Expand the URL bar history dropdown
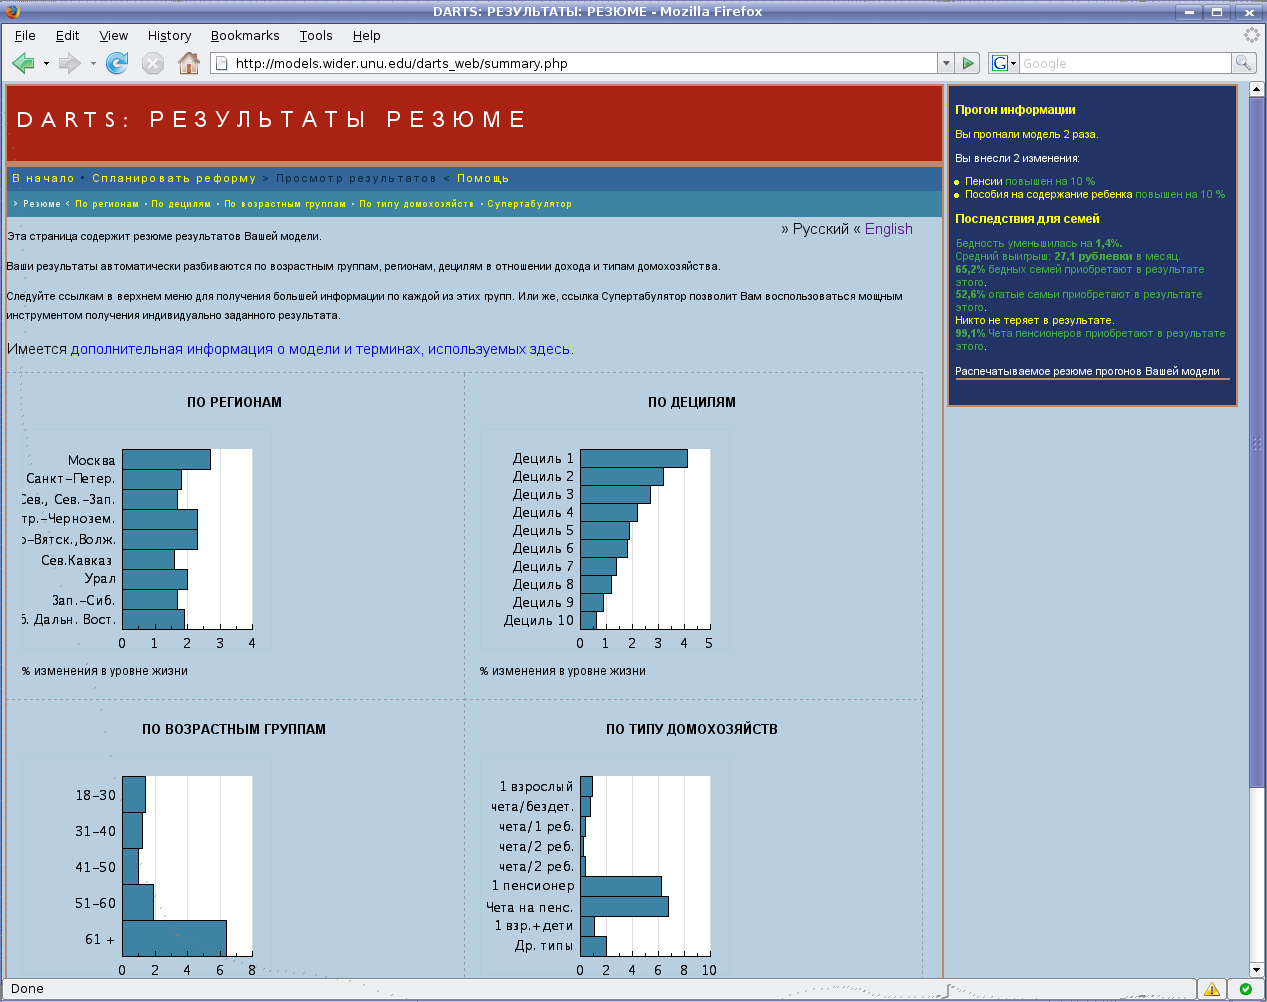The image size is (1267, 1002). pos(945,63)
